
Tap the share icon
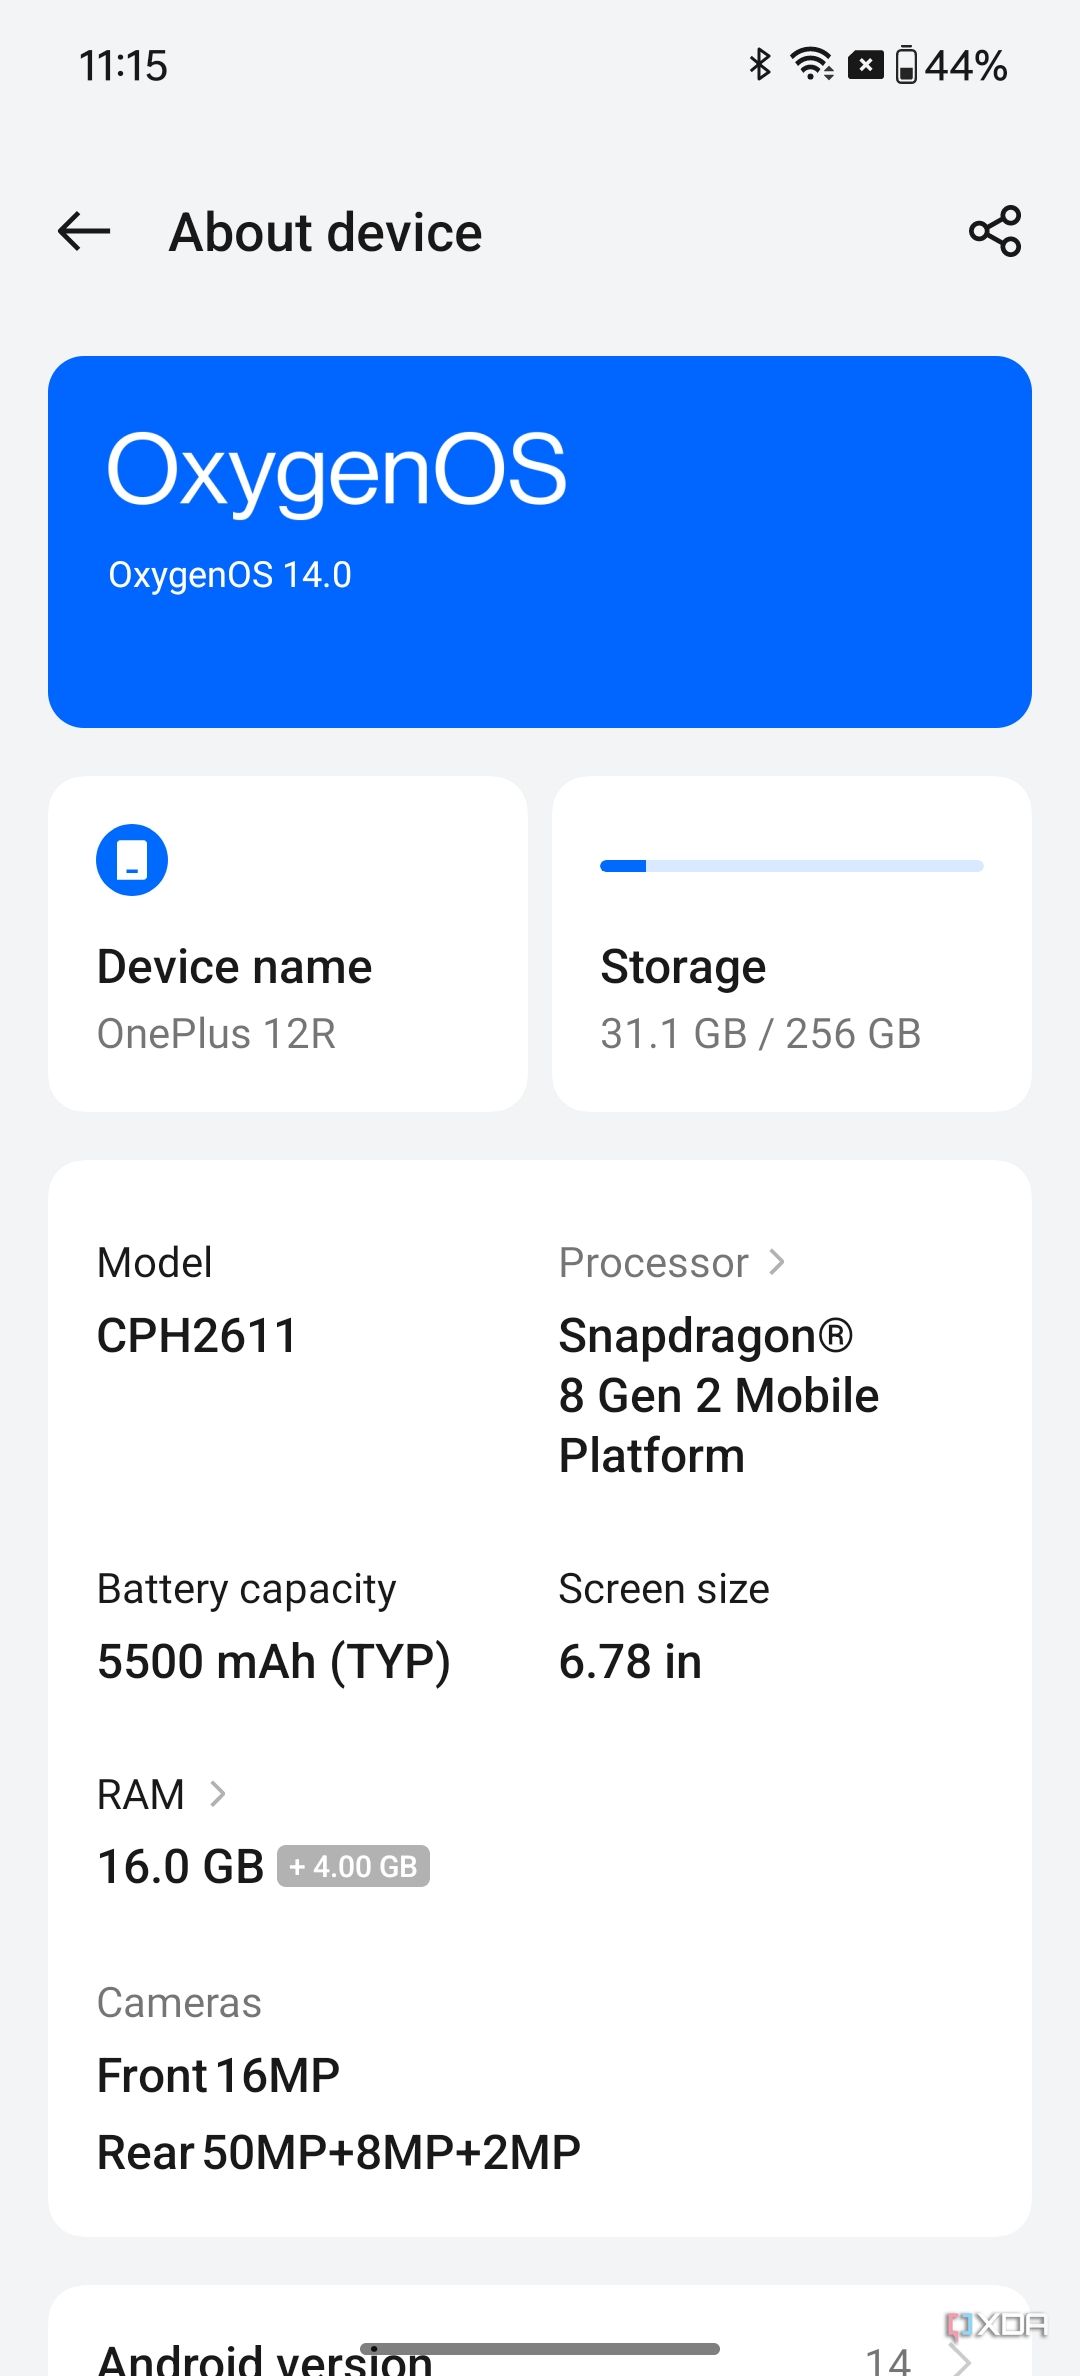coord(995,232)
